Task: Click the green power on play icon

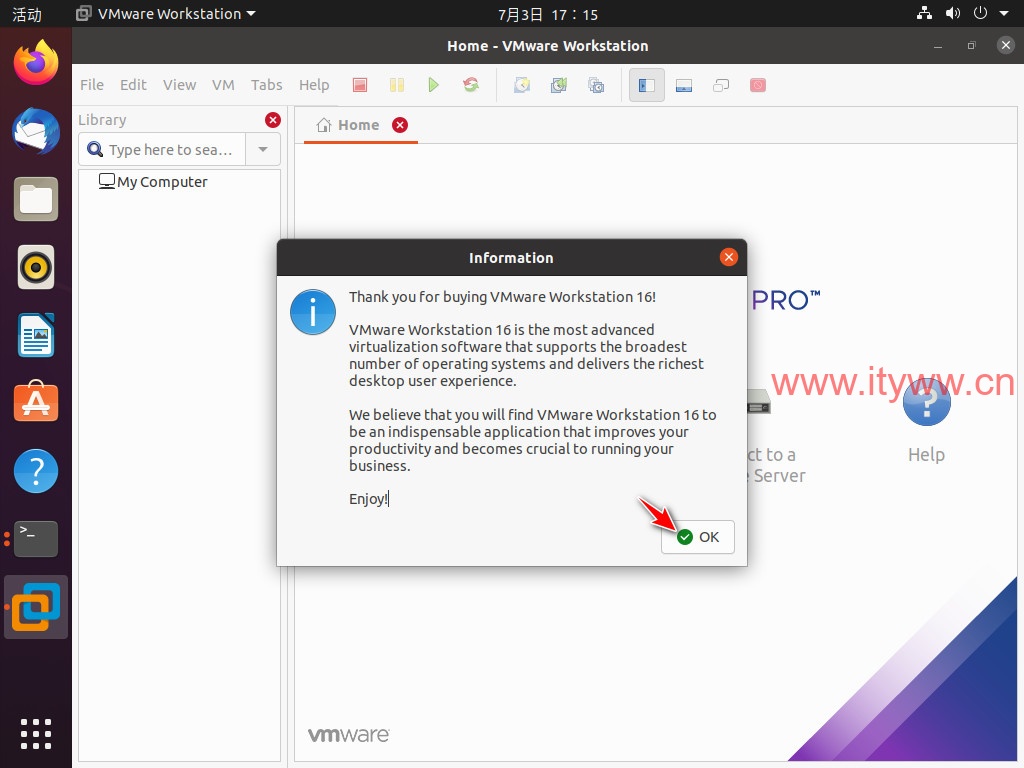Action: (x=433, y=85)
